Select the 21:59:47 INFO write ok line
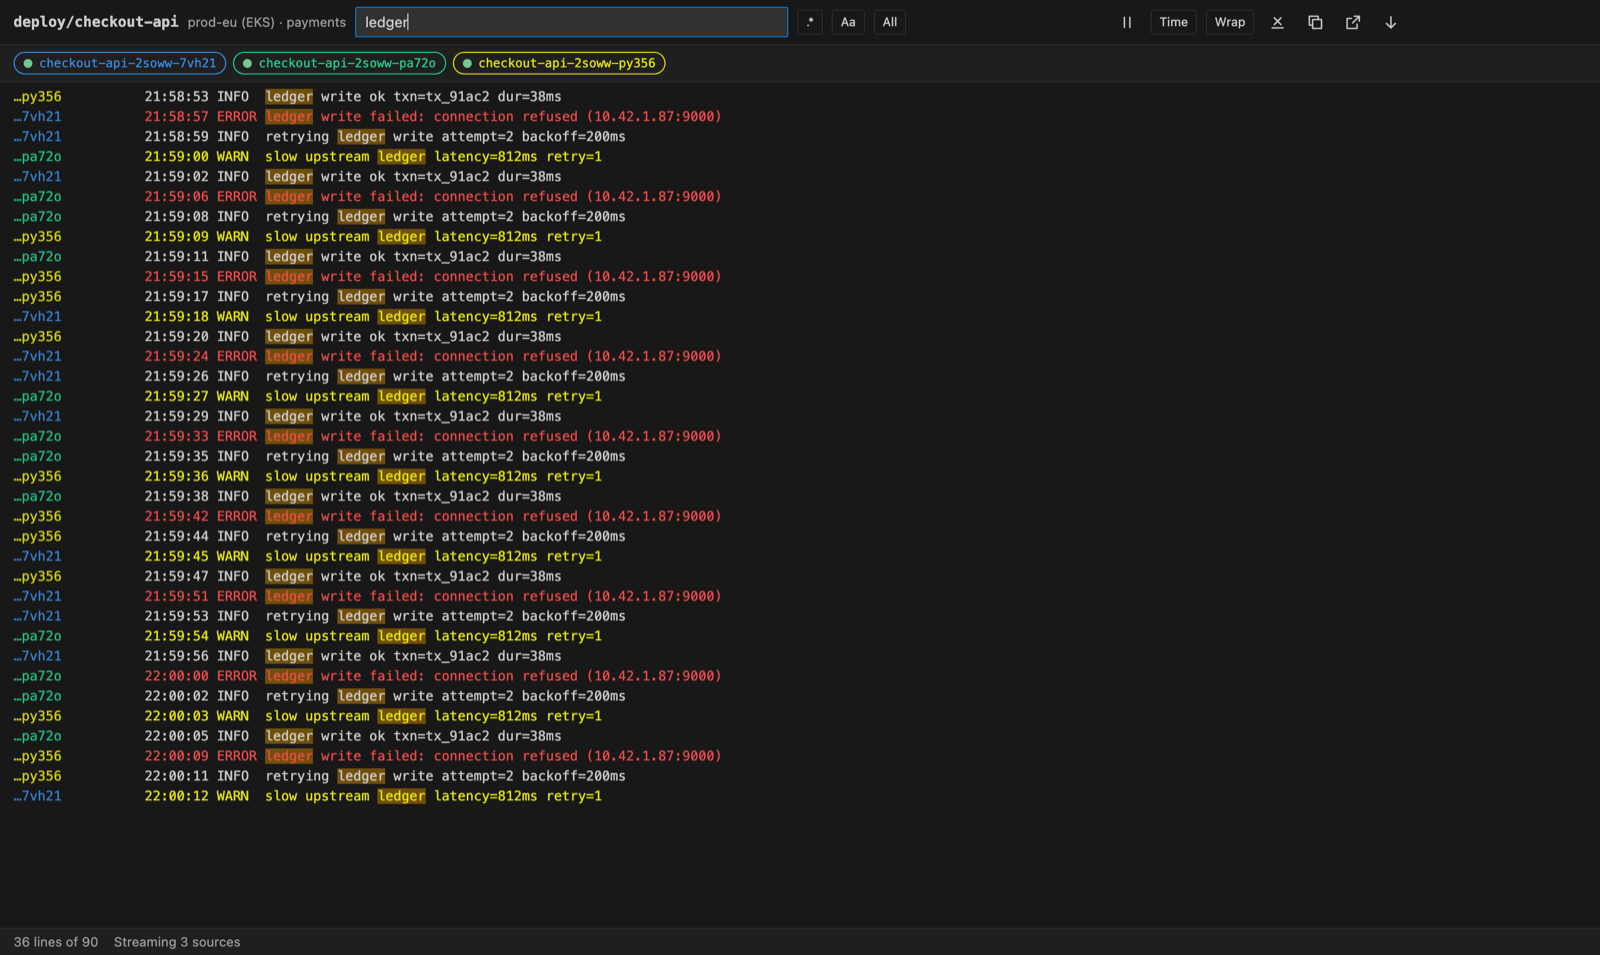The height and width of the screenshot is (955, 1600). click(800, 577)
